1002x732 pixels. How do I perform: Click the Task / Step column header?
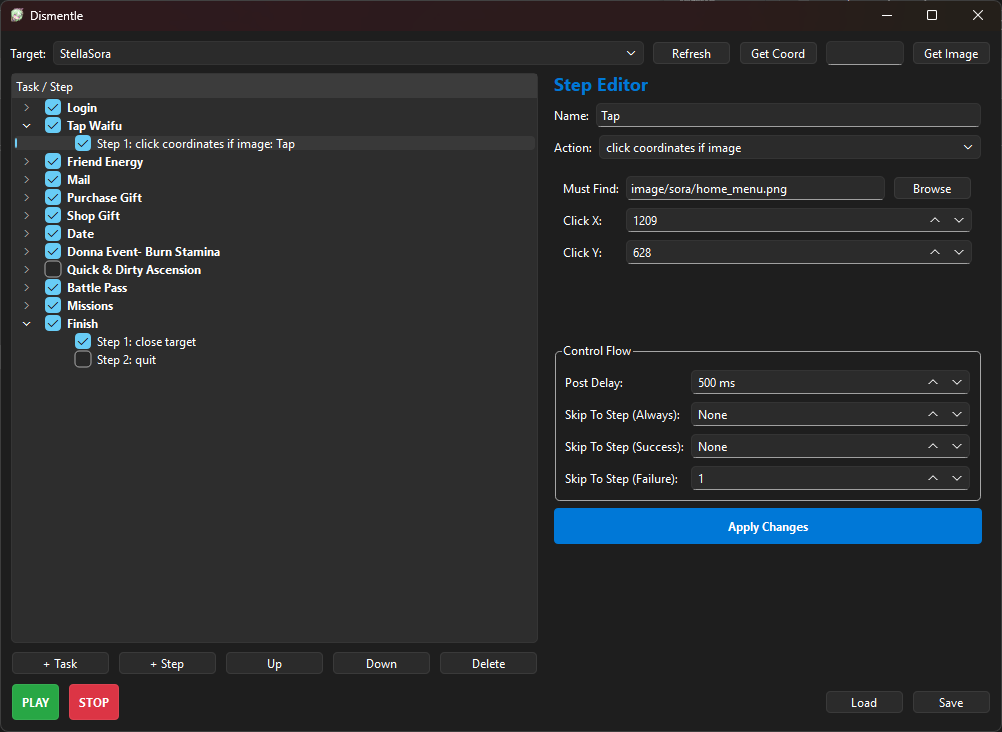(x=274, y=86)
